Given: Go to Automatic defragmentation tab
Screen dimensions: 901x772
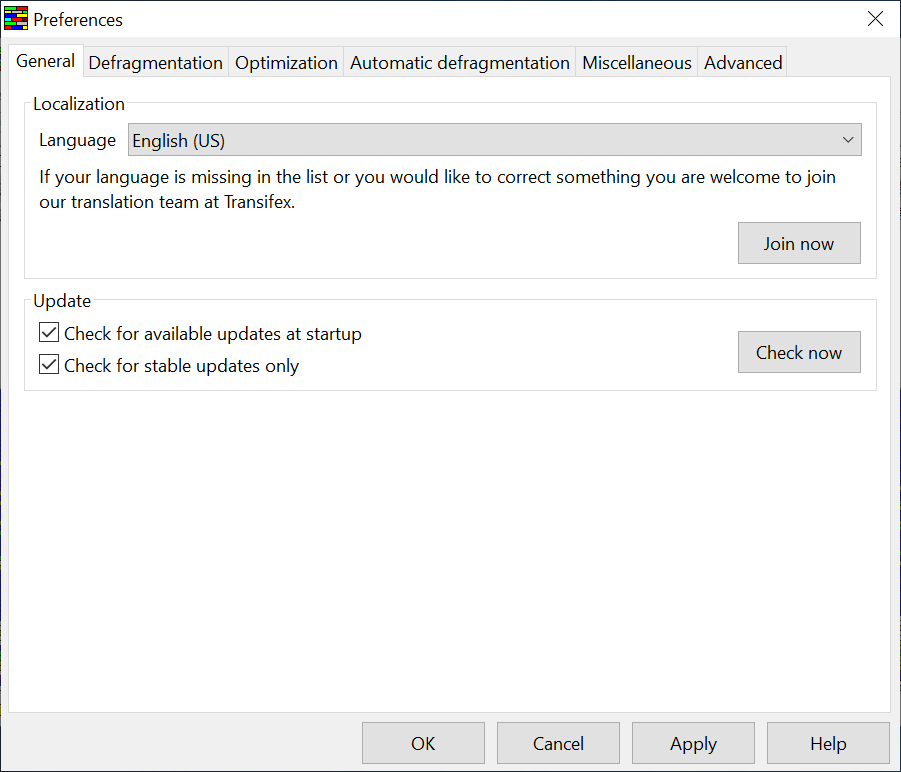Looking at the screenshot, I should click(459, 63).
